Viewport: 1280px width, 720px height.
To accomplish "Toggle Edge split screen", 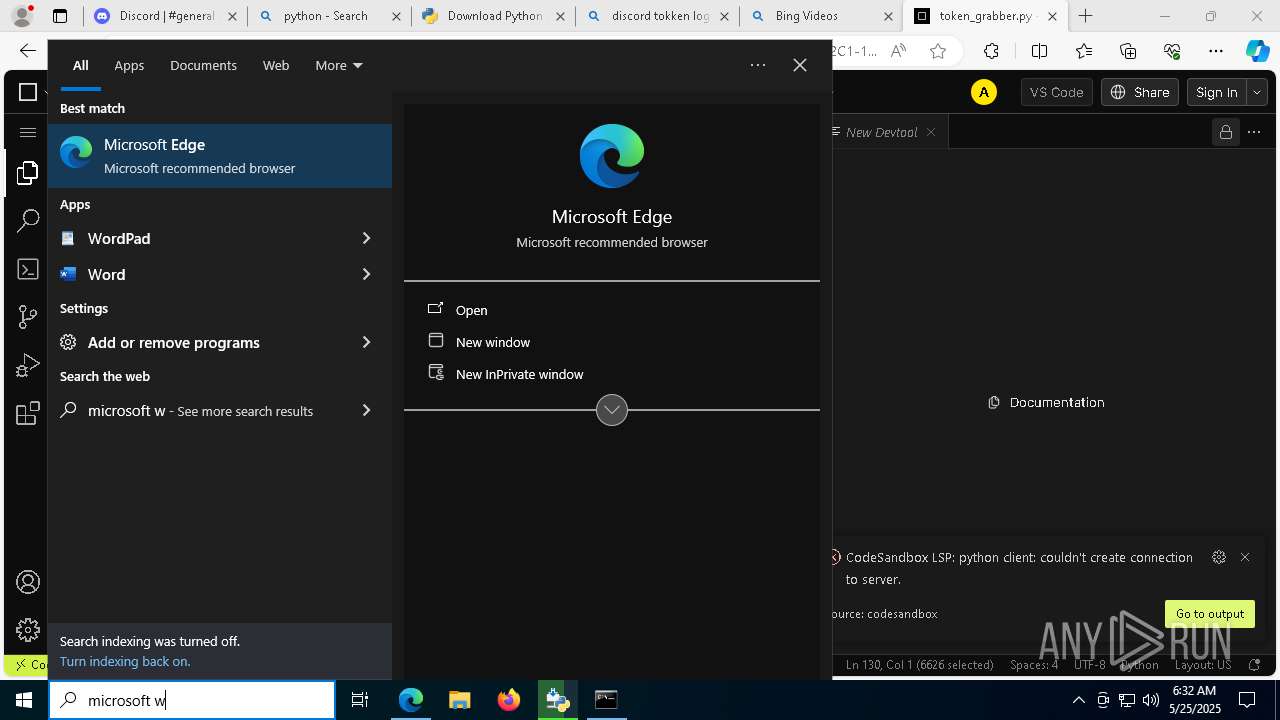I will 1039,51.
